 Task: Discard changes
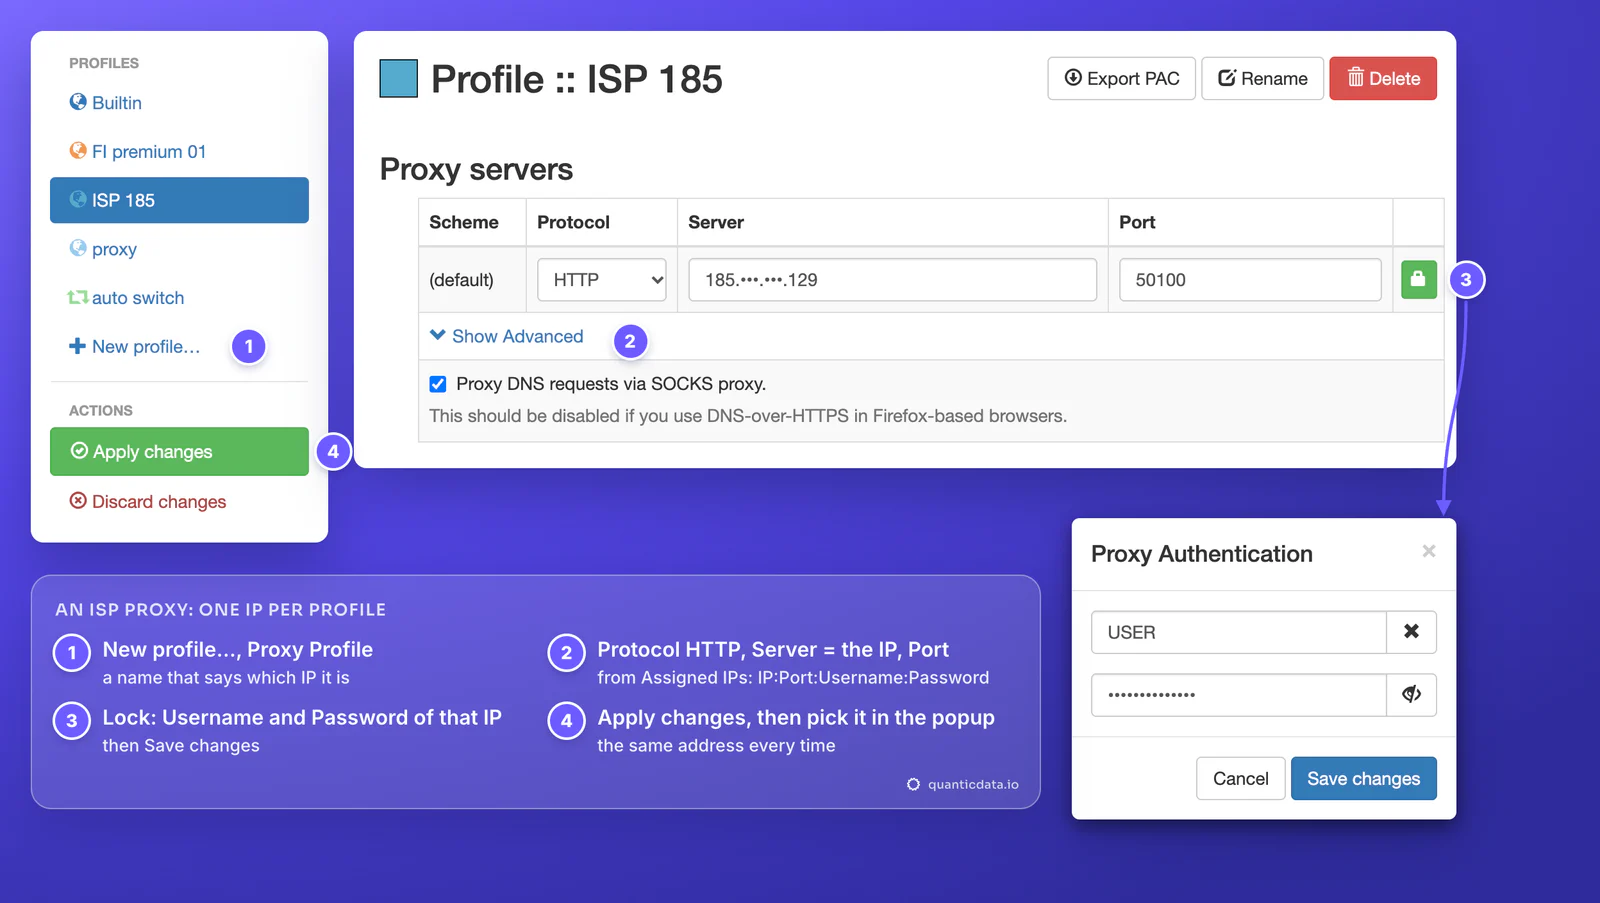click(148, 502)
